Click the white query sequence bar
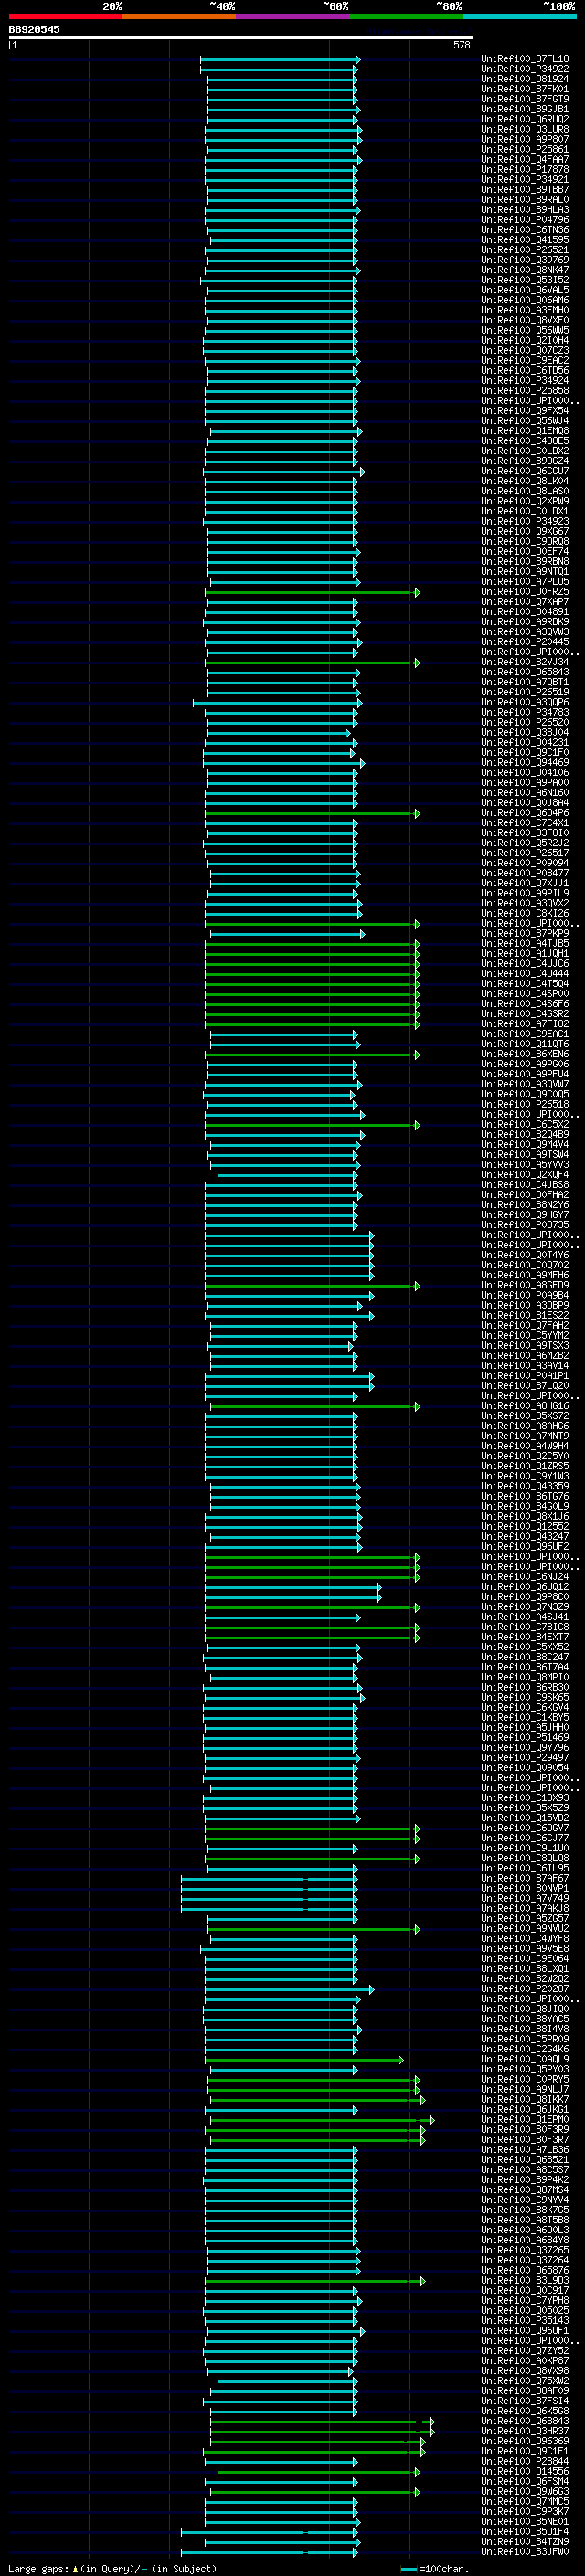 (x=241, y=38)
